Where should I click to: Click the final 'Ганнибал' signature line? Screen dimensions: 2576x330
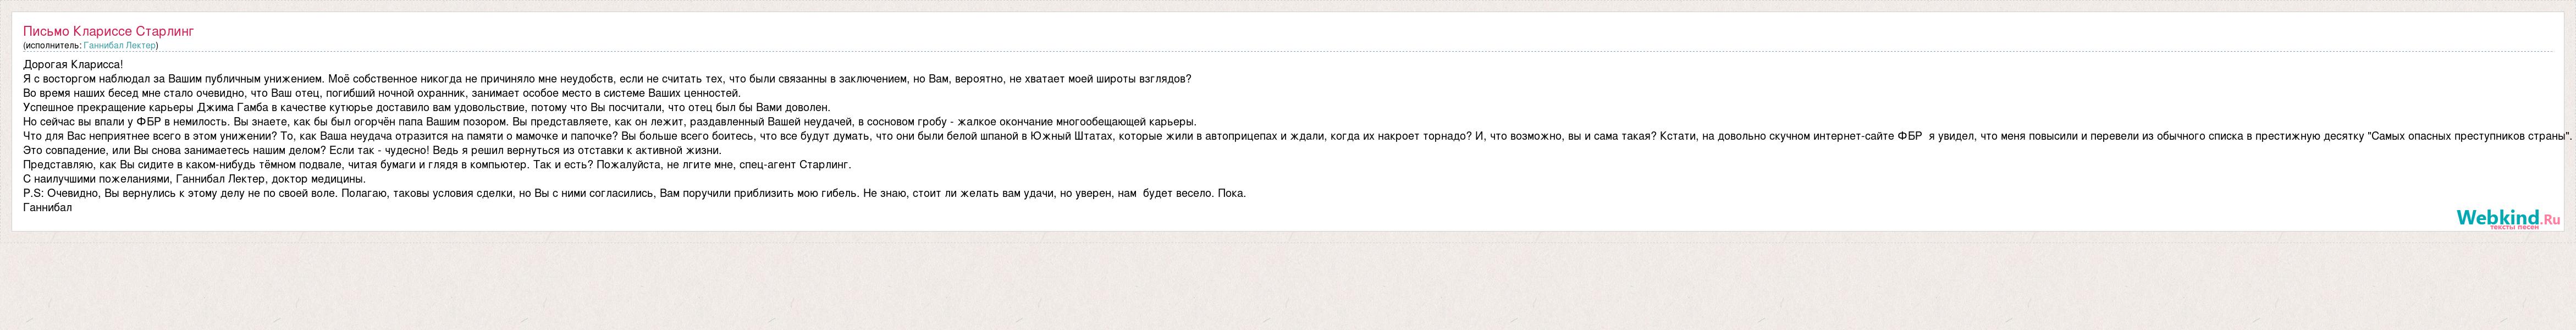[47, 207]
